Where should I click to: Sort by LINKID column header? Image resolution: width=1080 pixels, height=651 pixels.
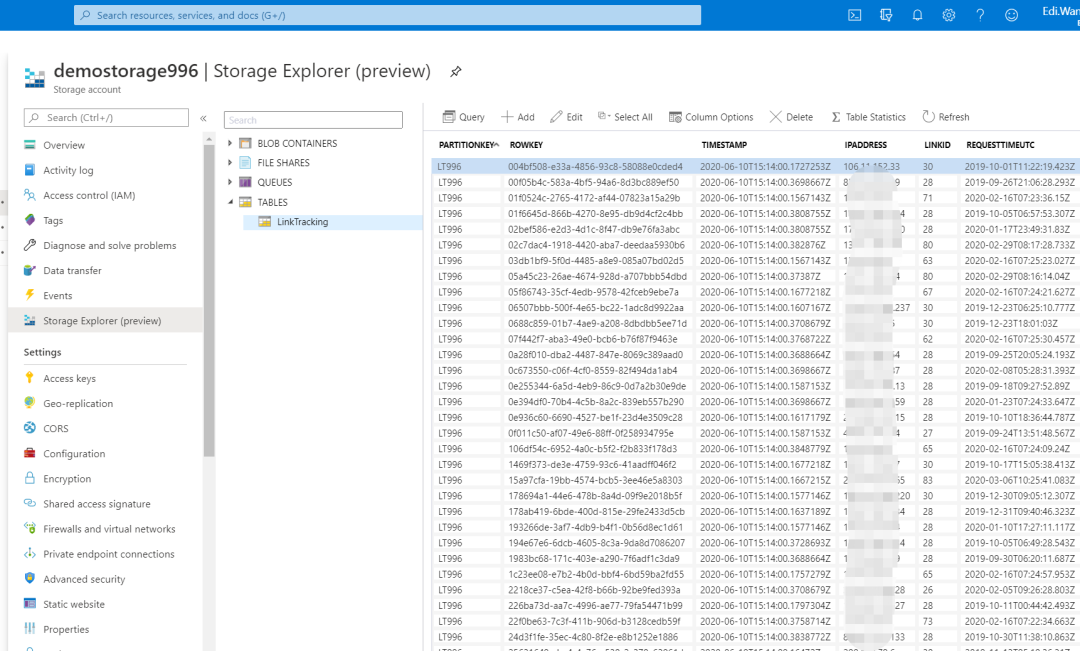(937, 145)
